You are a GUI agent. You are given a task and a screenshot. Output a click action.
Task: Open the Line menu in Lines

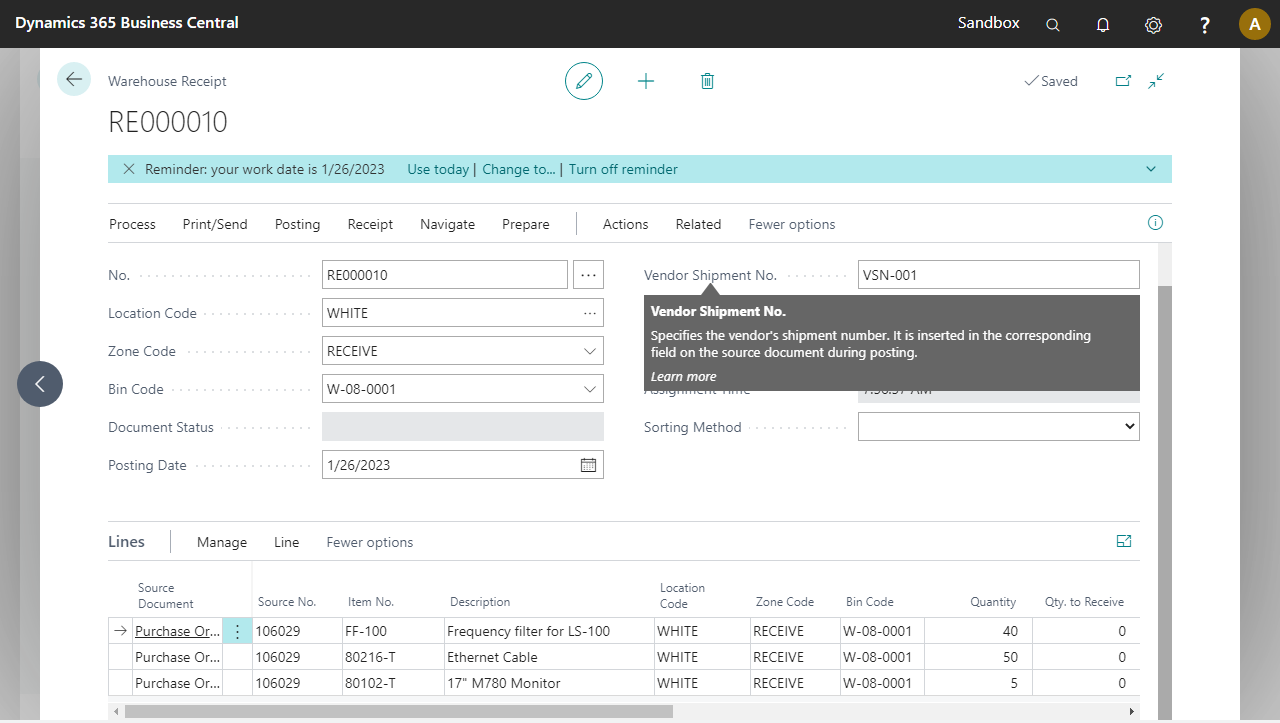[286, 542]
